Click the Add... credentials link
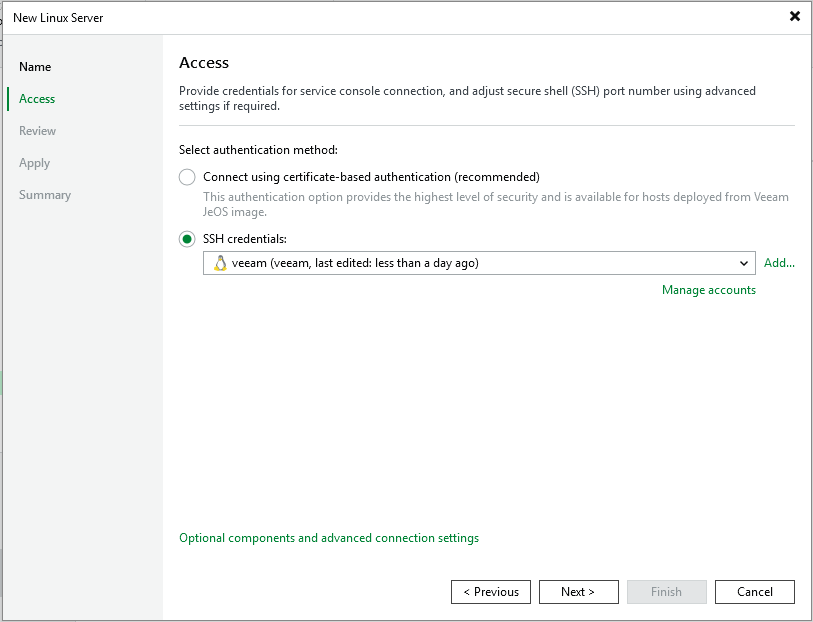 [779, 263]
